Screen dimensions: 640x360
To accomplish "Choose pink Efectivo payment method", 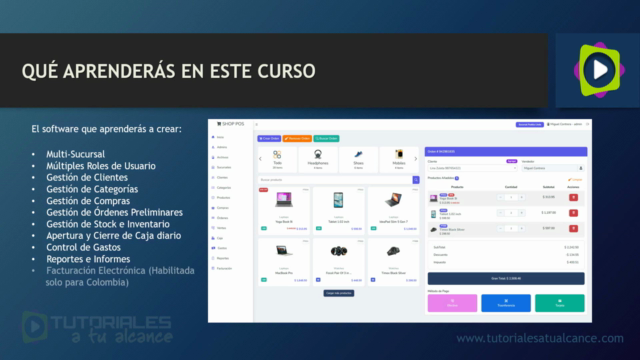I will click(452, 303).
